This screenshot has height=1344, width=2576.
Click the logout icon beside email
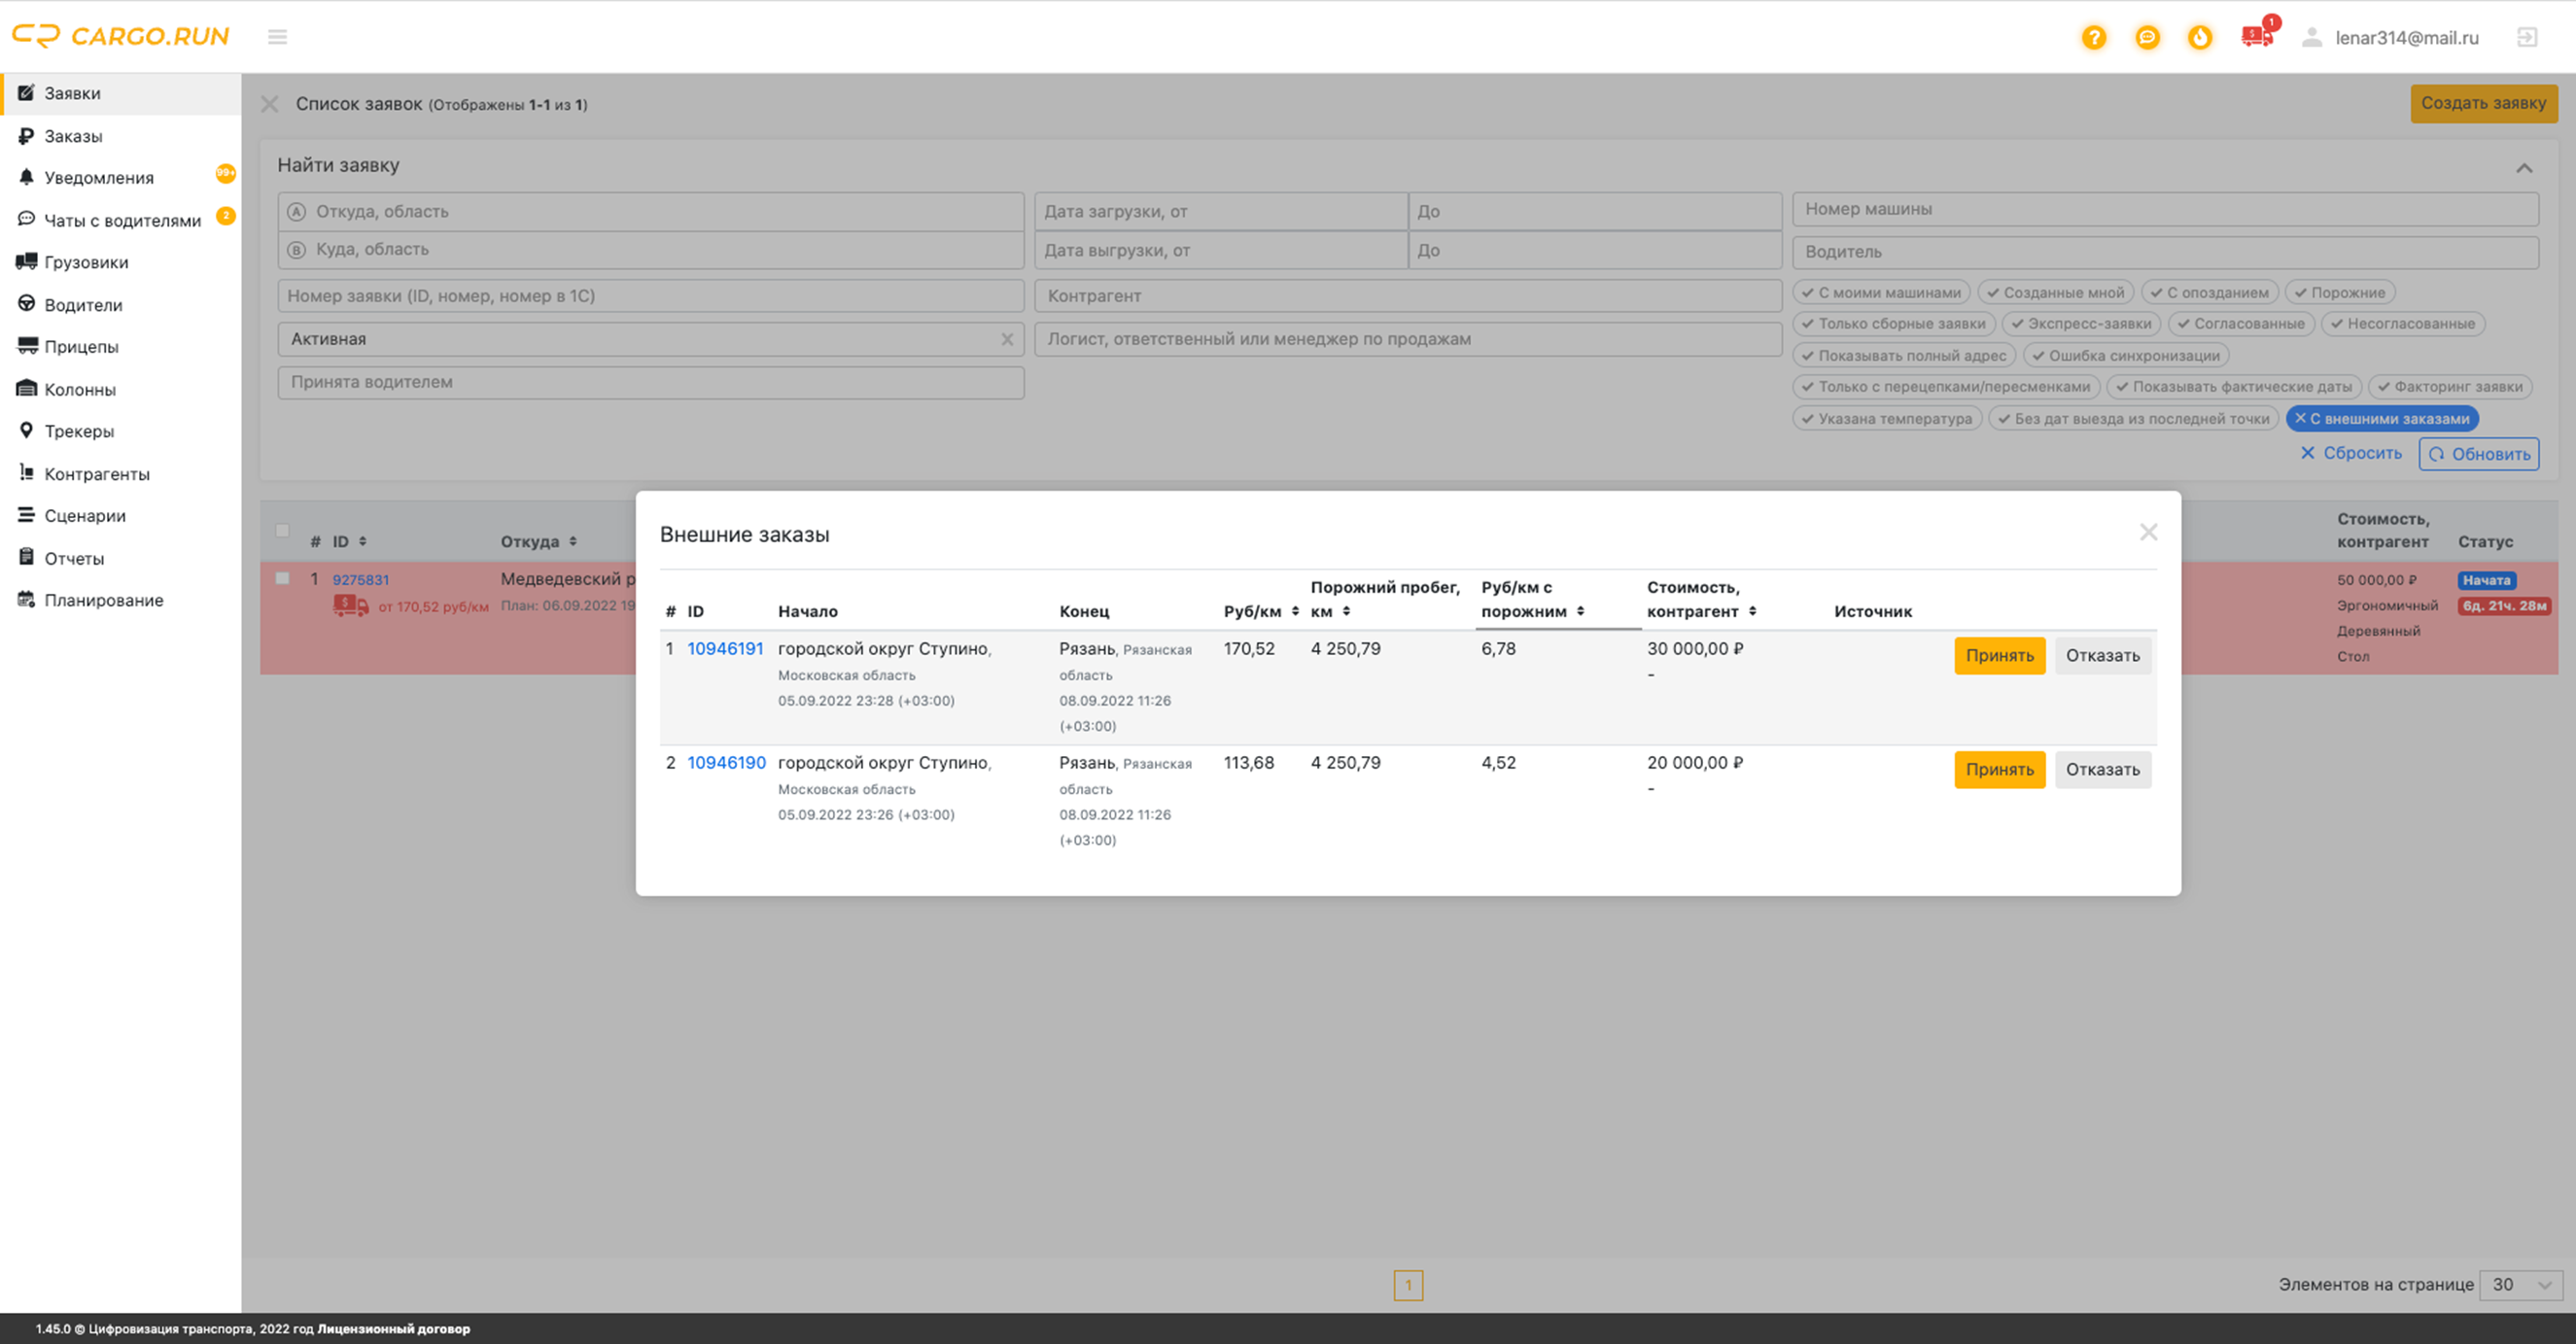[2527, 37]
